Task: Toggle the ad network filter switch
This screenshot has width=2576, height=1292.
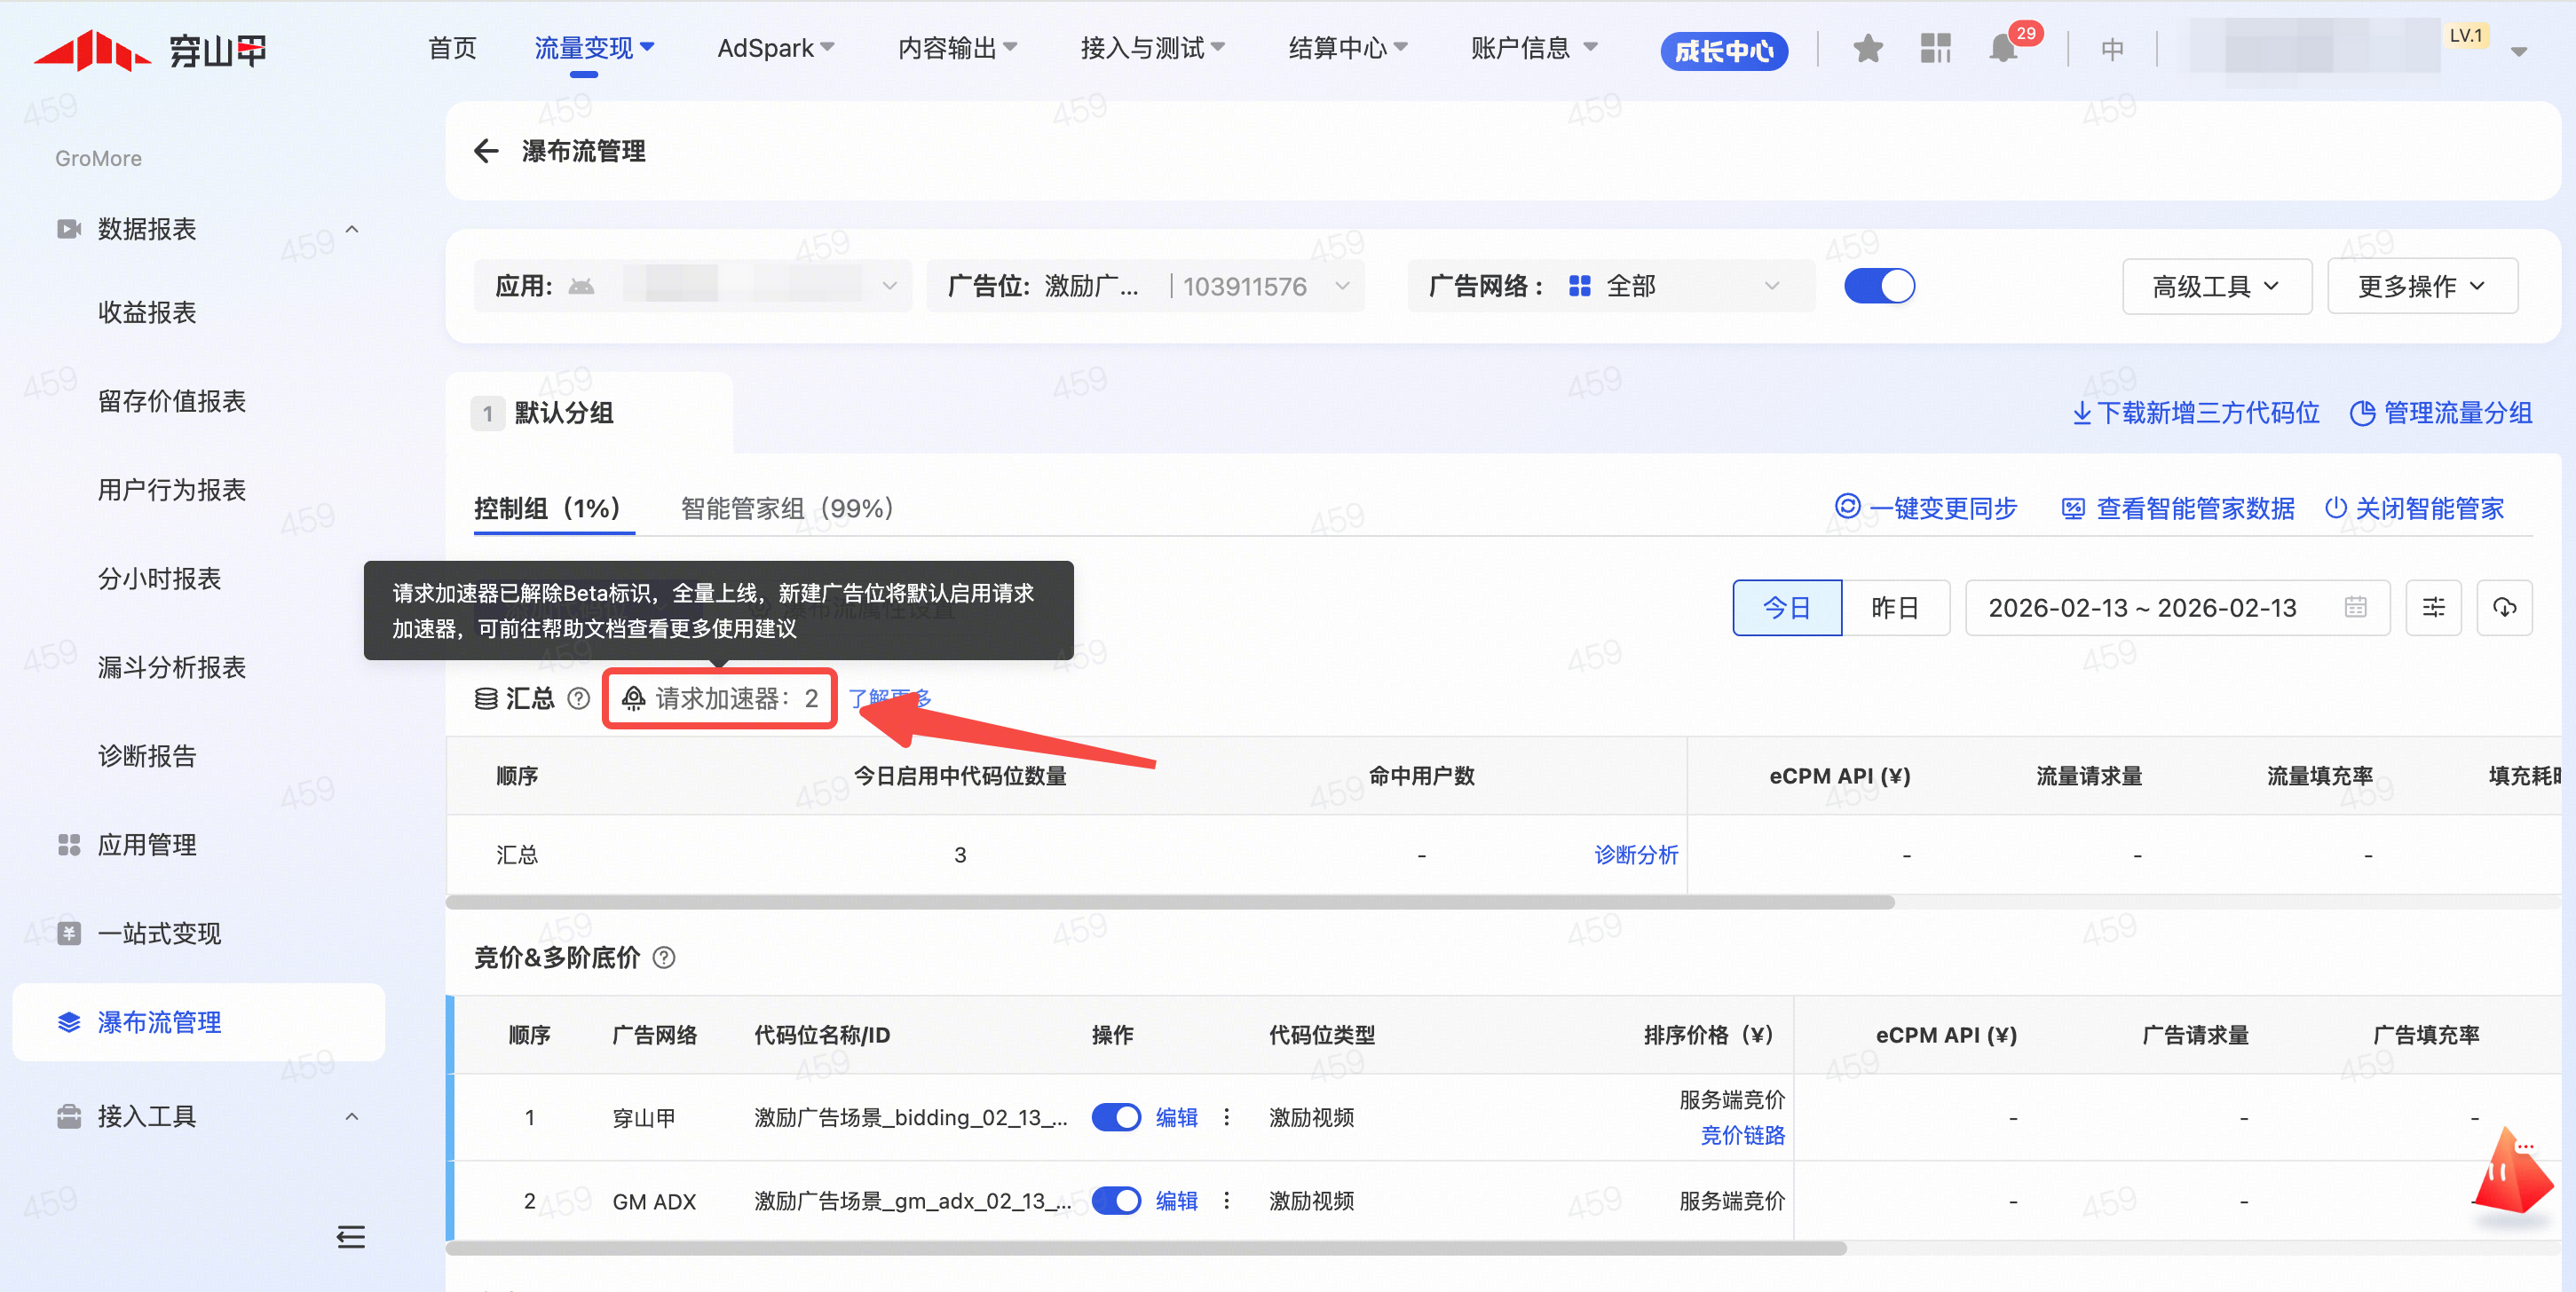Action: (x=1878, y=286)
